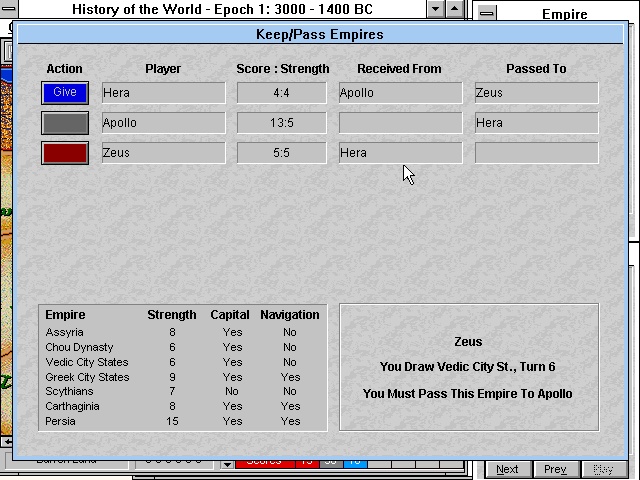Image resolution: width=640 pixels, height=480 pixels.
Task: Click Zeus's empty Passed To field
Action: 536,153
